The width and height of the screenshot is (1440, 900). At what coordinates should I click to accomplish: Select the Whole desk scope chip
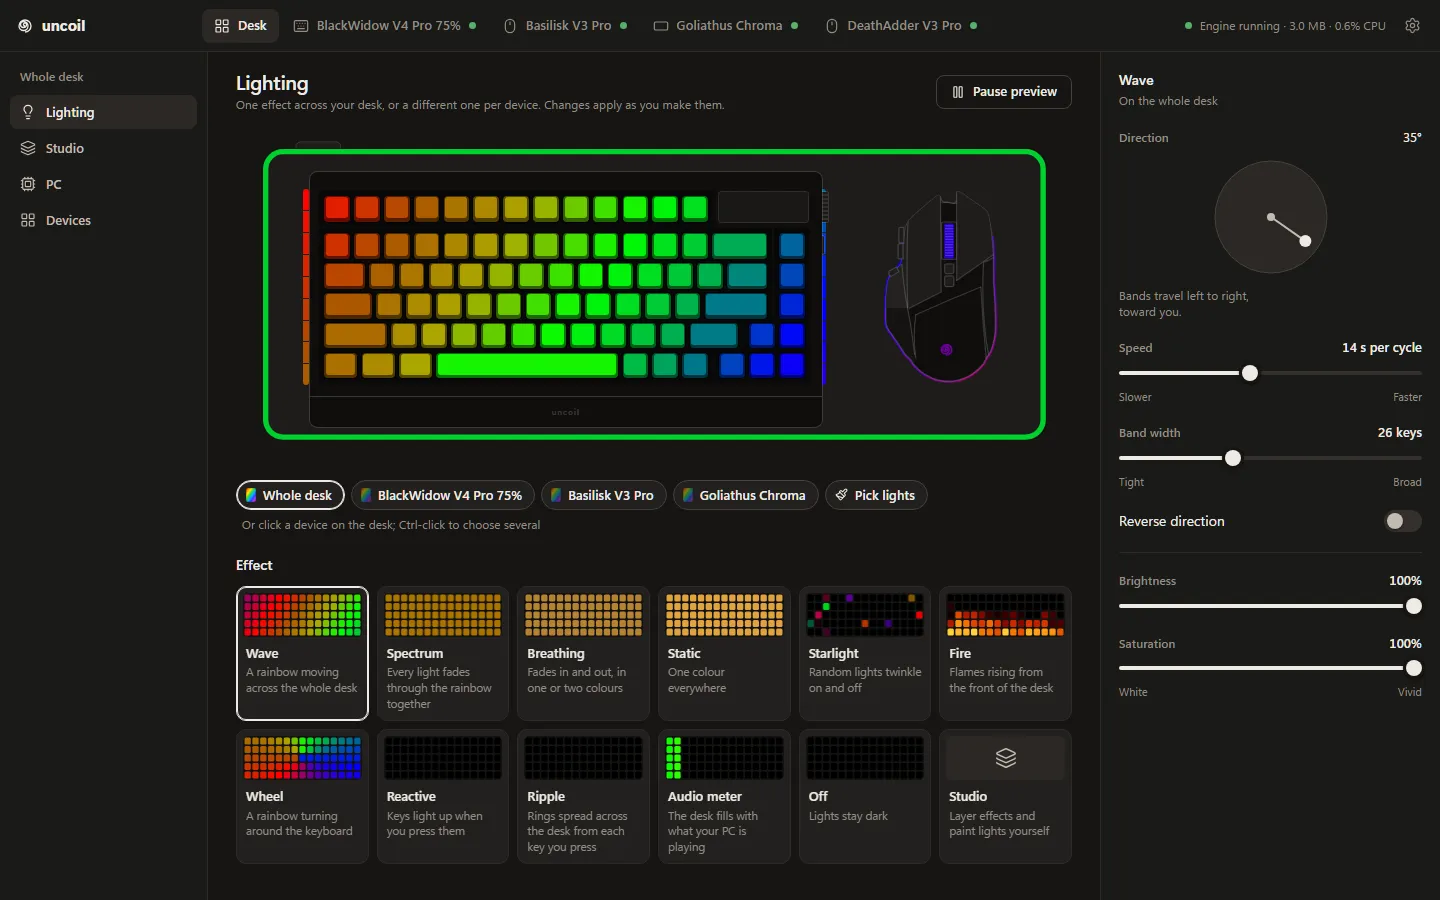(x=290, y=495)
